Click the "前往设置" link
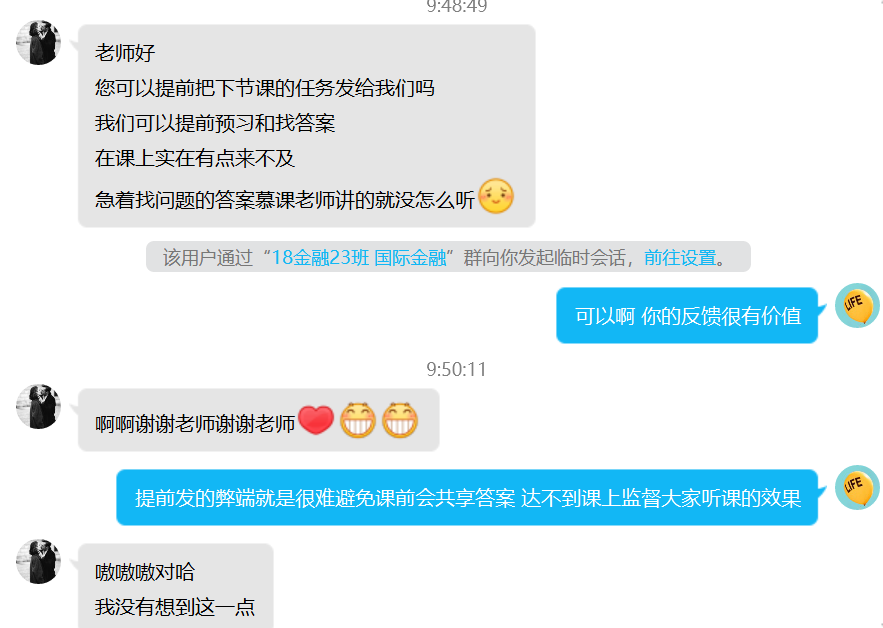This screenshot has height=628, width=883. click(x=680, y=257)
